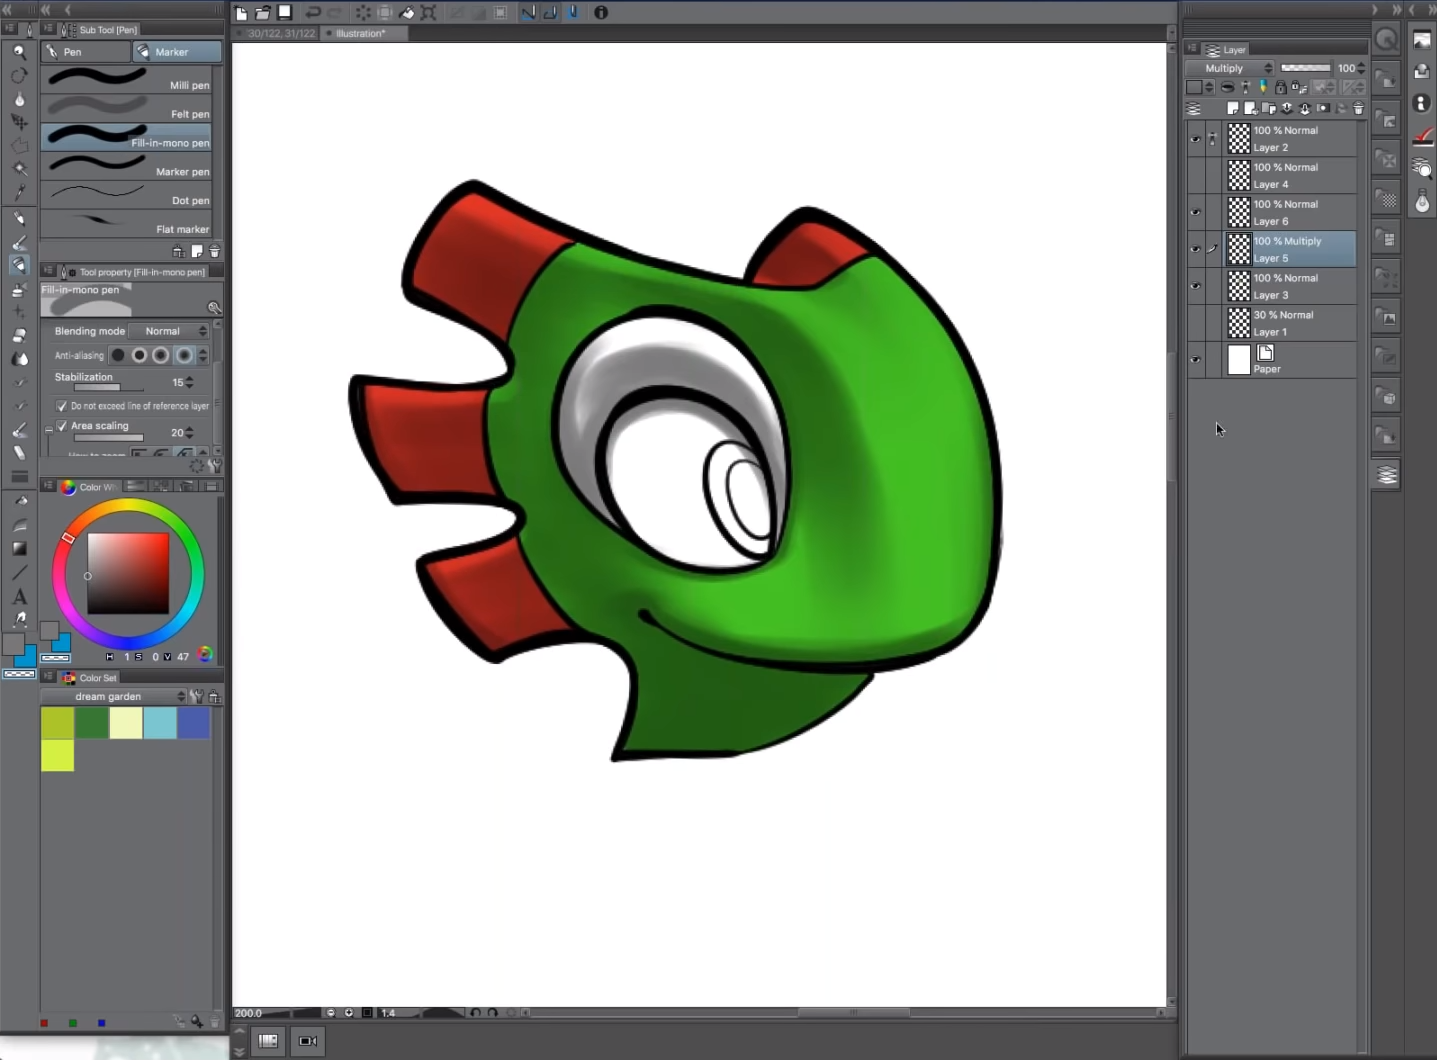Select the Eraser tool
The height and width of the screenshot is (1060, 1437).
pyautogui.click(x=19, y=336)
